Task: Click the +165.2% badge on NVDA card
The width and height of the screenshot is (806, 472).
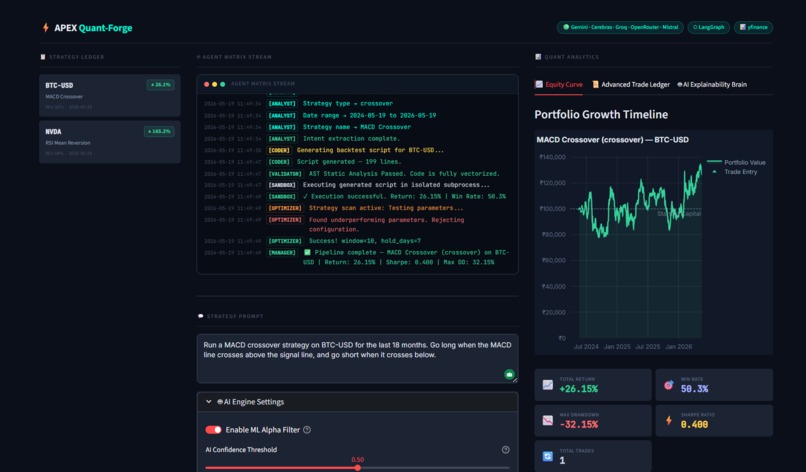Action: click(x=159, y=131)
